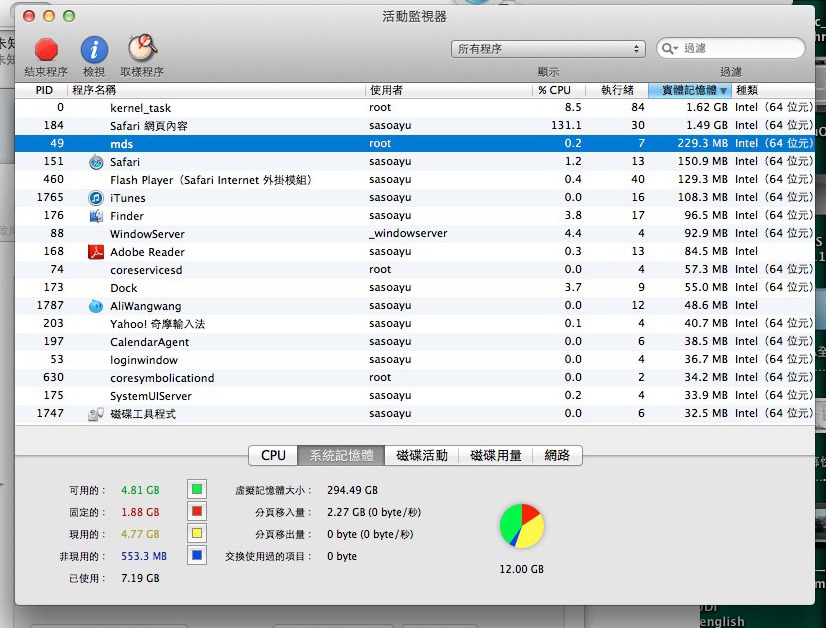Type-focus the 過濾 search field
Screen dimensions: 826x628
pyautogui.click(x=731, y=48)
